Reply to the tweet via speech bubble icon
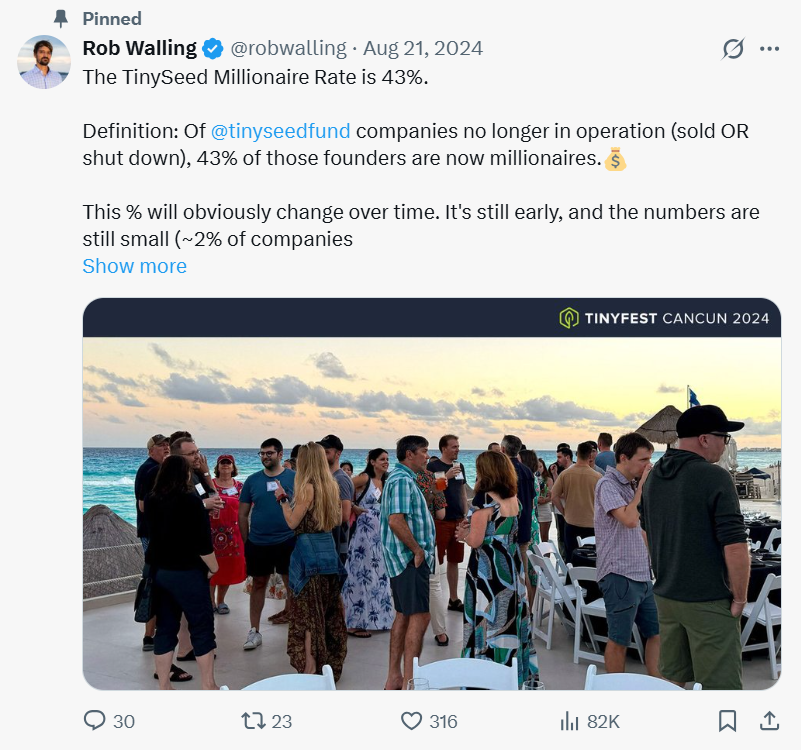Screen dimensions: 801x750 [95, 720]
